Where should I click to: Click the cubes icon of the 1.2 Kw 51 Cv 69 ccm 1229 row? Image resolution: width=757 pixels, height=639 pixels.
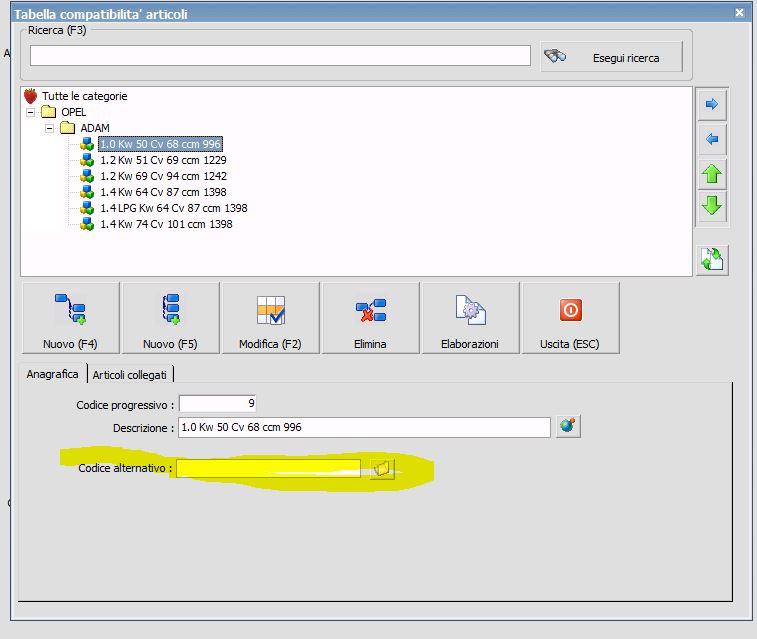(x=87, y=160)
